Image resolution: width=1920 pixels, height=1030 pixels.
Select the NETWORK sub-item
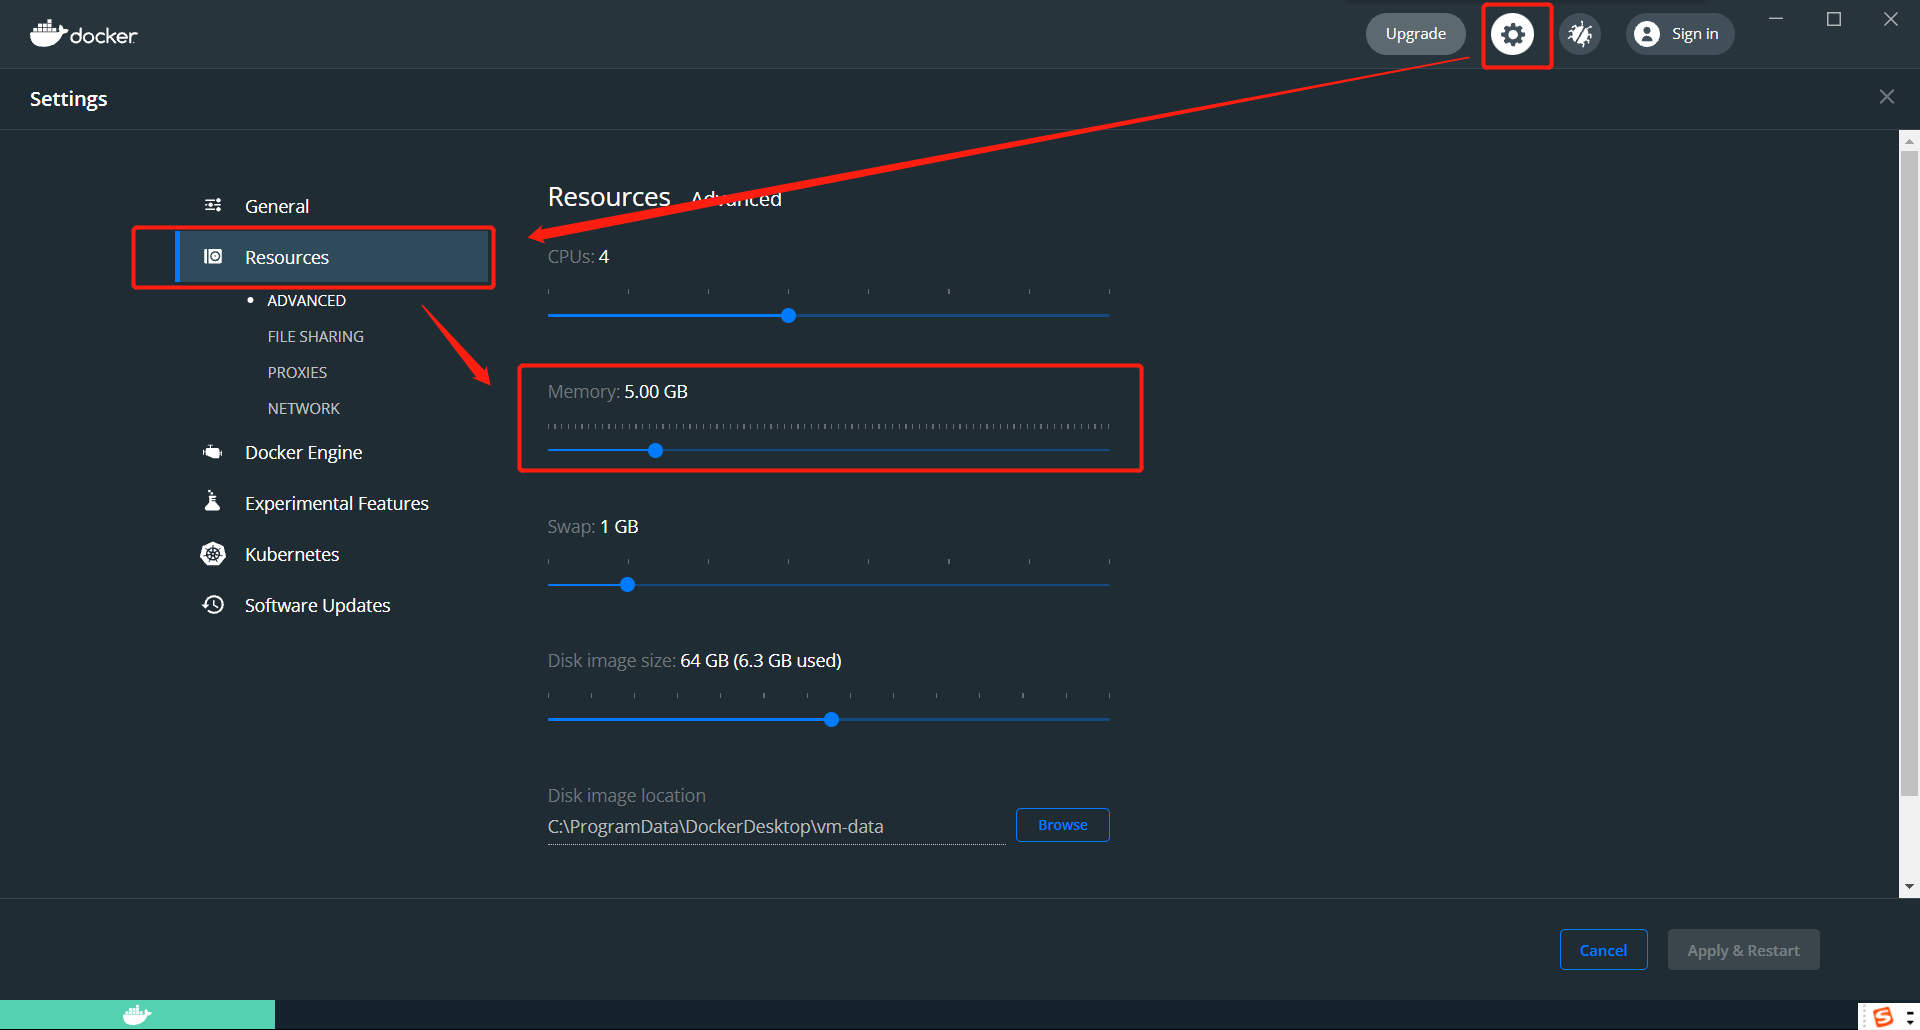(x=303, y=408)
